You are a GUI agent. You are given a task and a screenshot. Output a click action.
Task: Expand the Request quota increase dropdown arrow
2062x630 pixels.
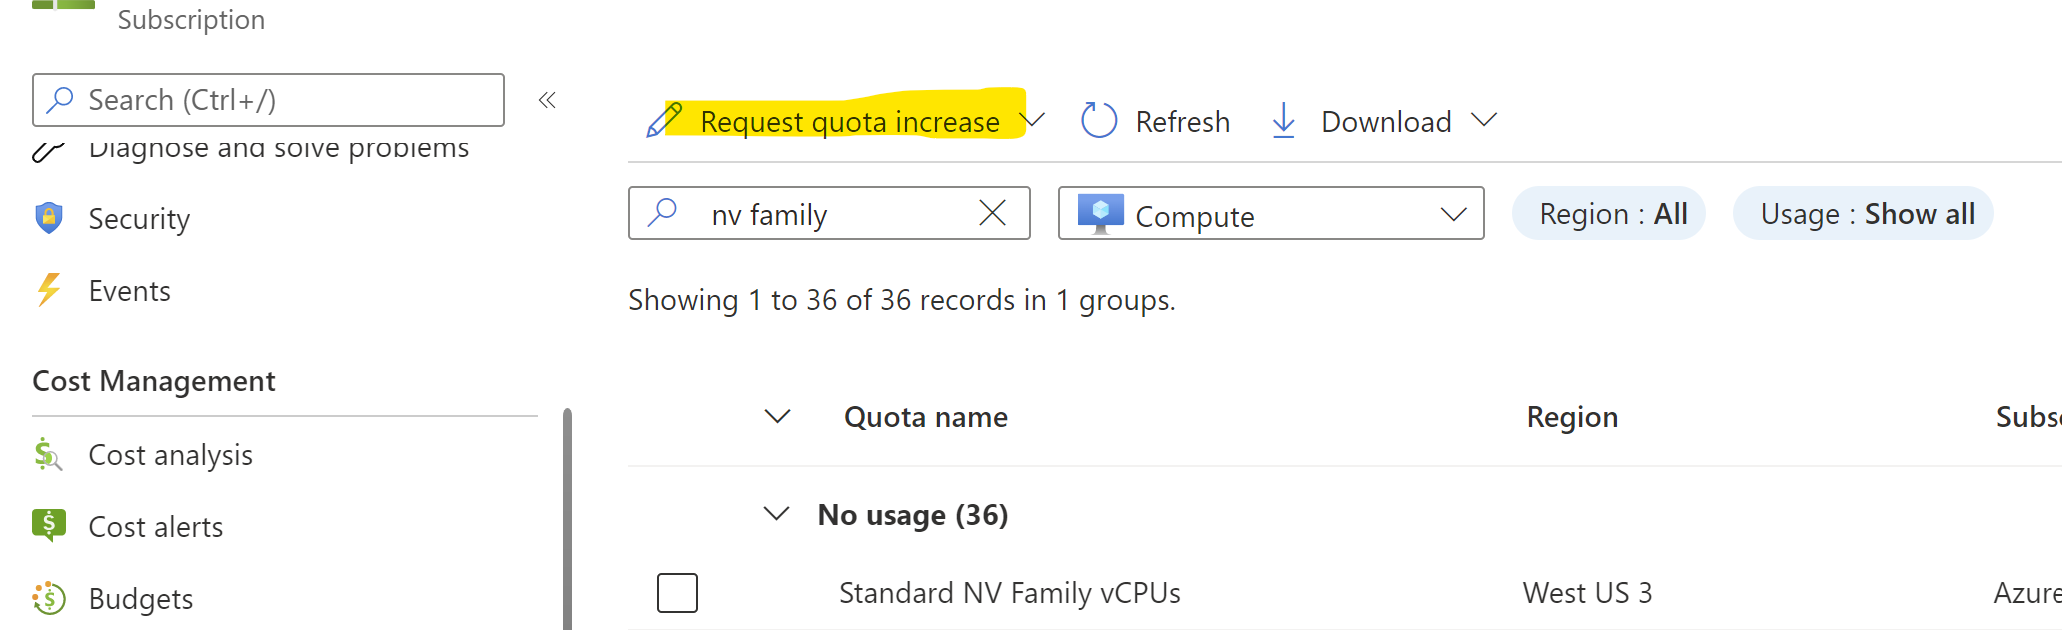point(1032,120)
